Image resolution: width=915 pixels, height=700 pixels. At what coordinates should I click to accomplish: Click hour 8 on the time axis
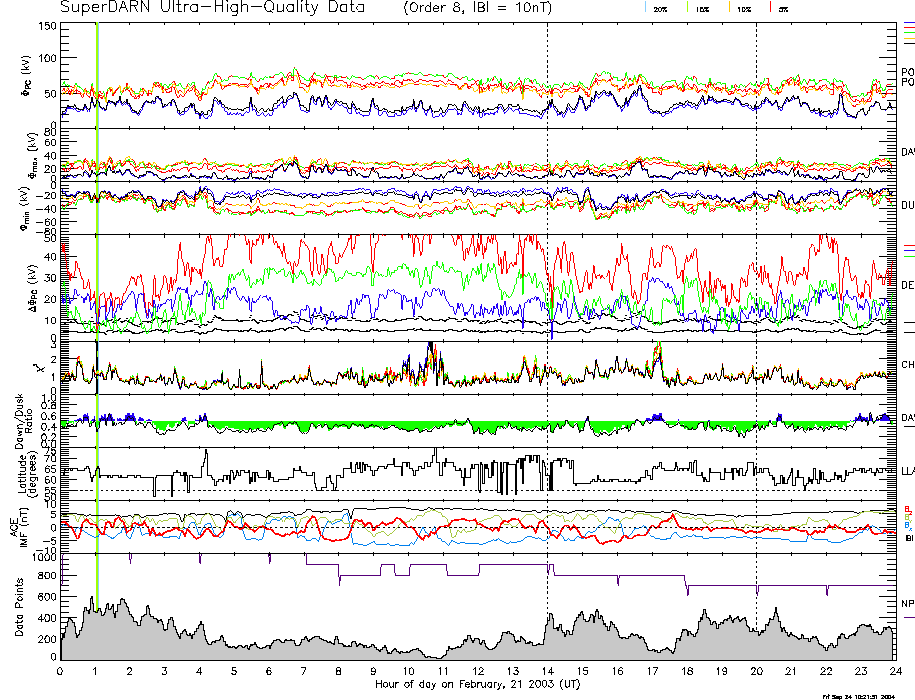click(x=339, y=672)
